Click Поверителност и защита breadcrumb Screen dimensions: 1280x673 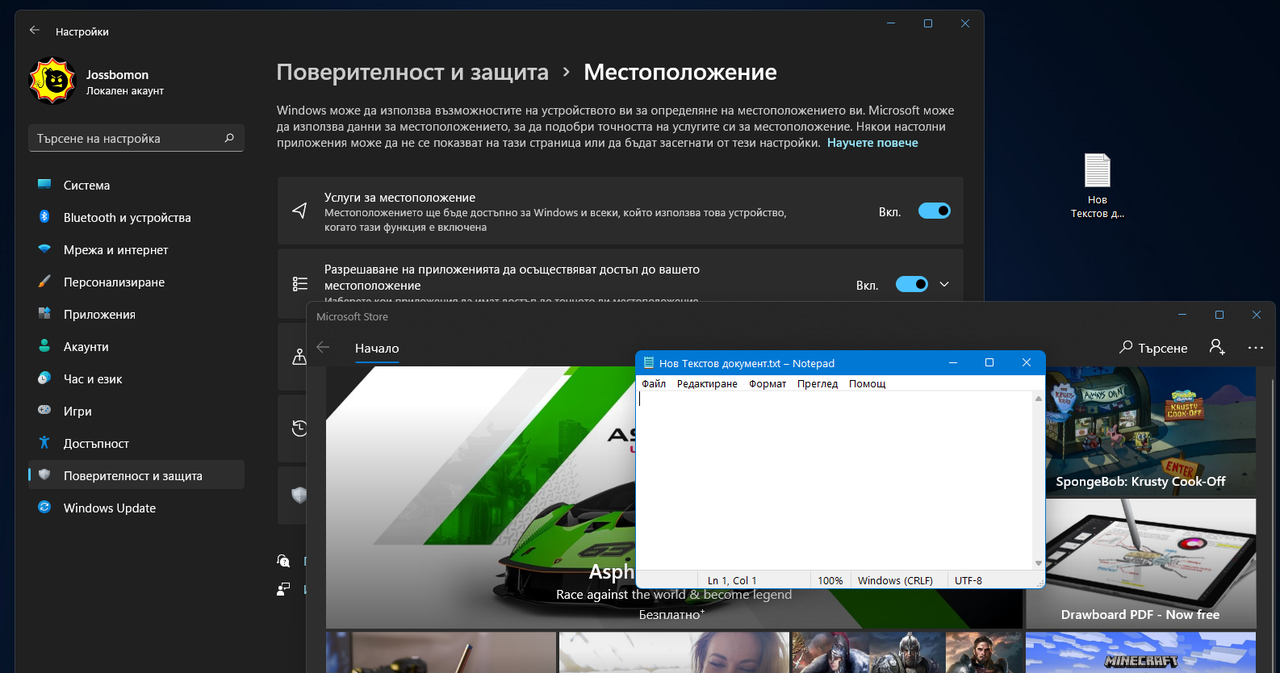pyautogui.click(x=412, y=72)
